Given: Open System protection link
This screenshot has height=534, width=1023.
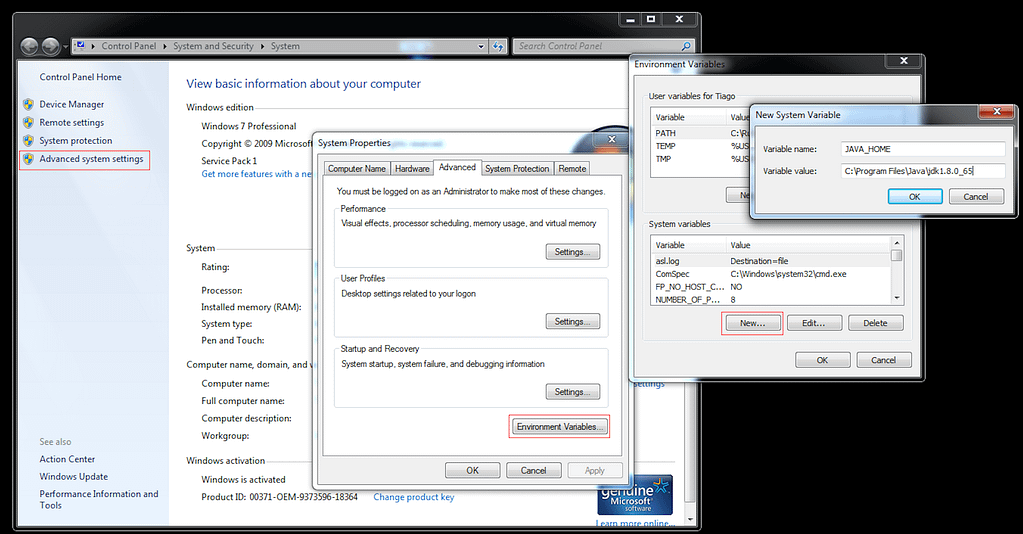Looking at the screenshot, I should (x=76, y=141).
